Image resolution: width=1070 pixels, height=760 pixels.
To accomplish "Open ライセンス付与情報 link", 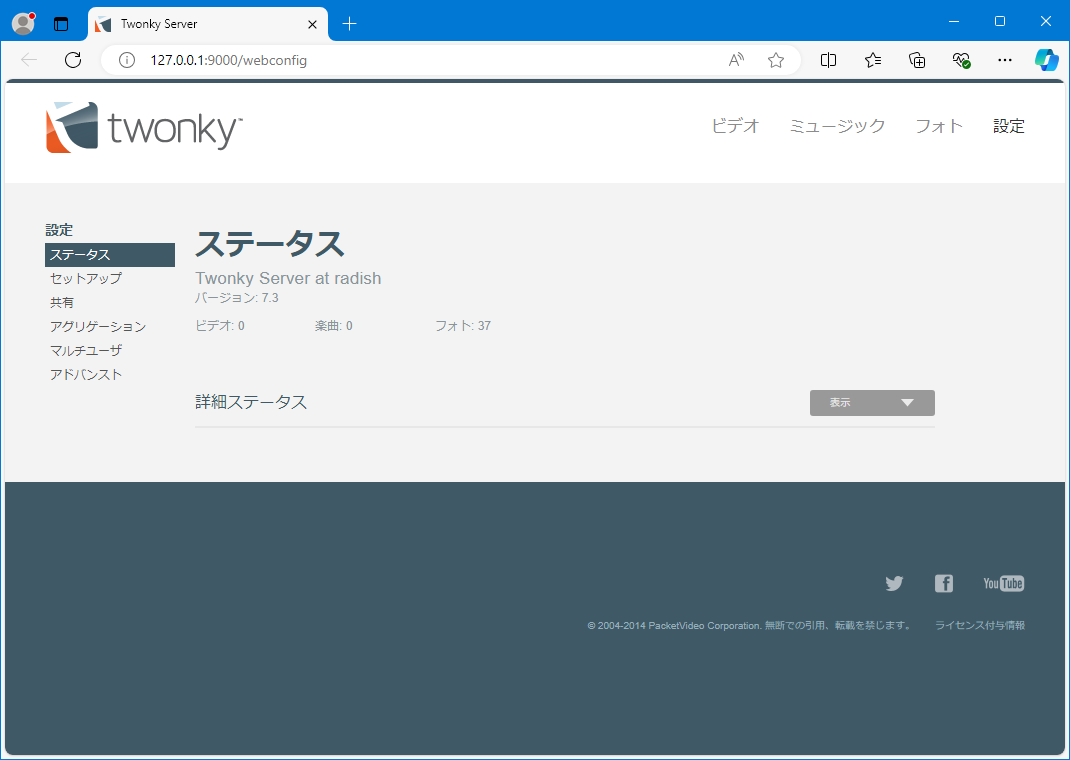I will pos(980,625).
